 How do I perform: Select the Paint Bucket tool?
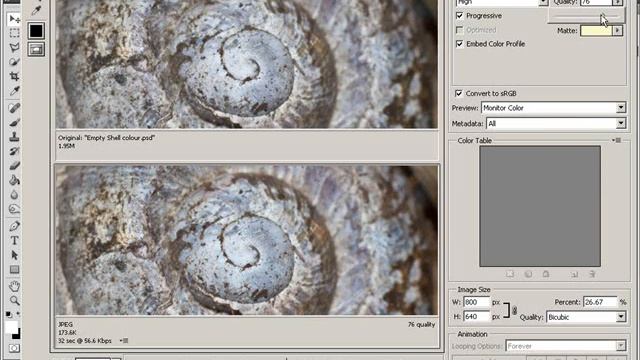[14, 180]
